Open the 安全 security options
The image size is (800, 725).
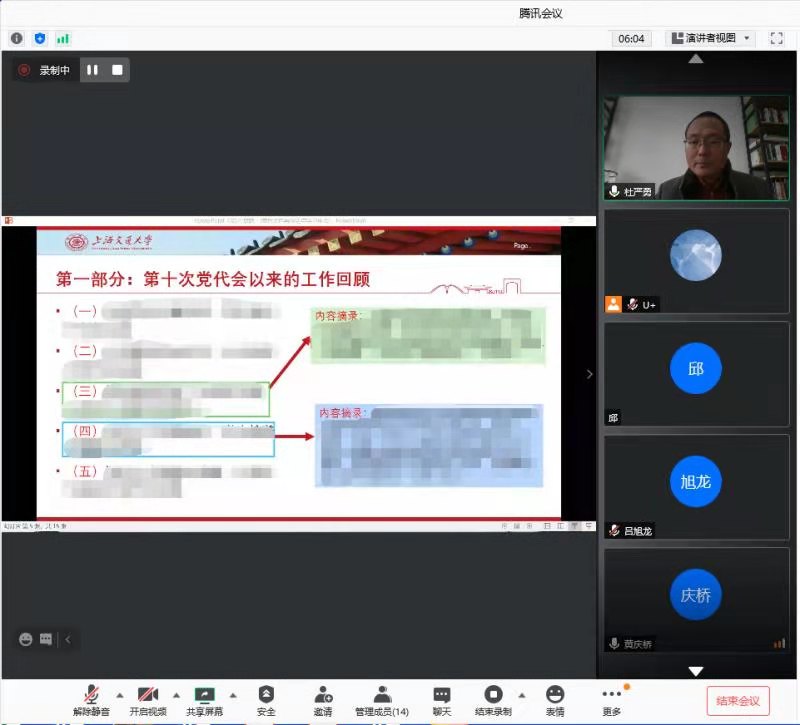(266, 700)
